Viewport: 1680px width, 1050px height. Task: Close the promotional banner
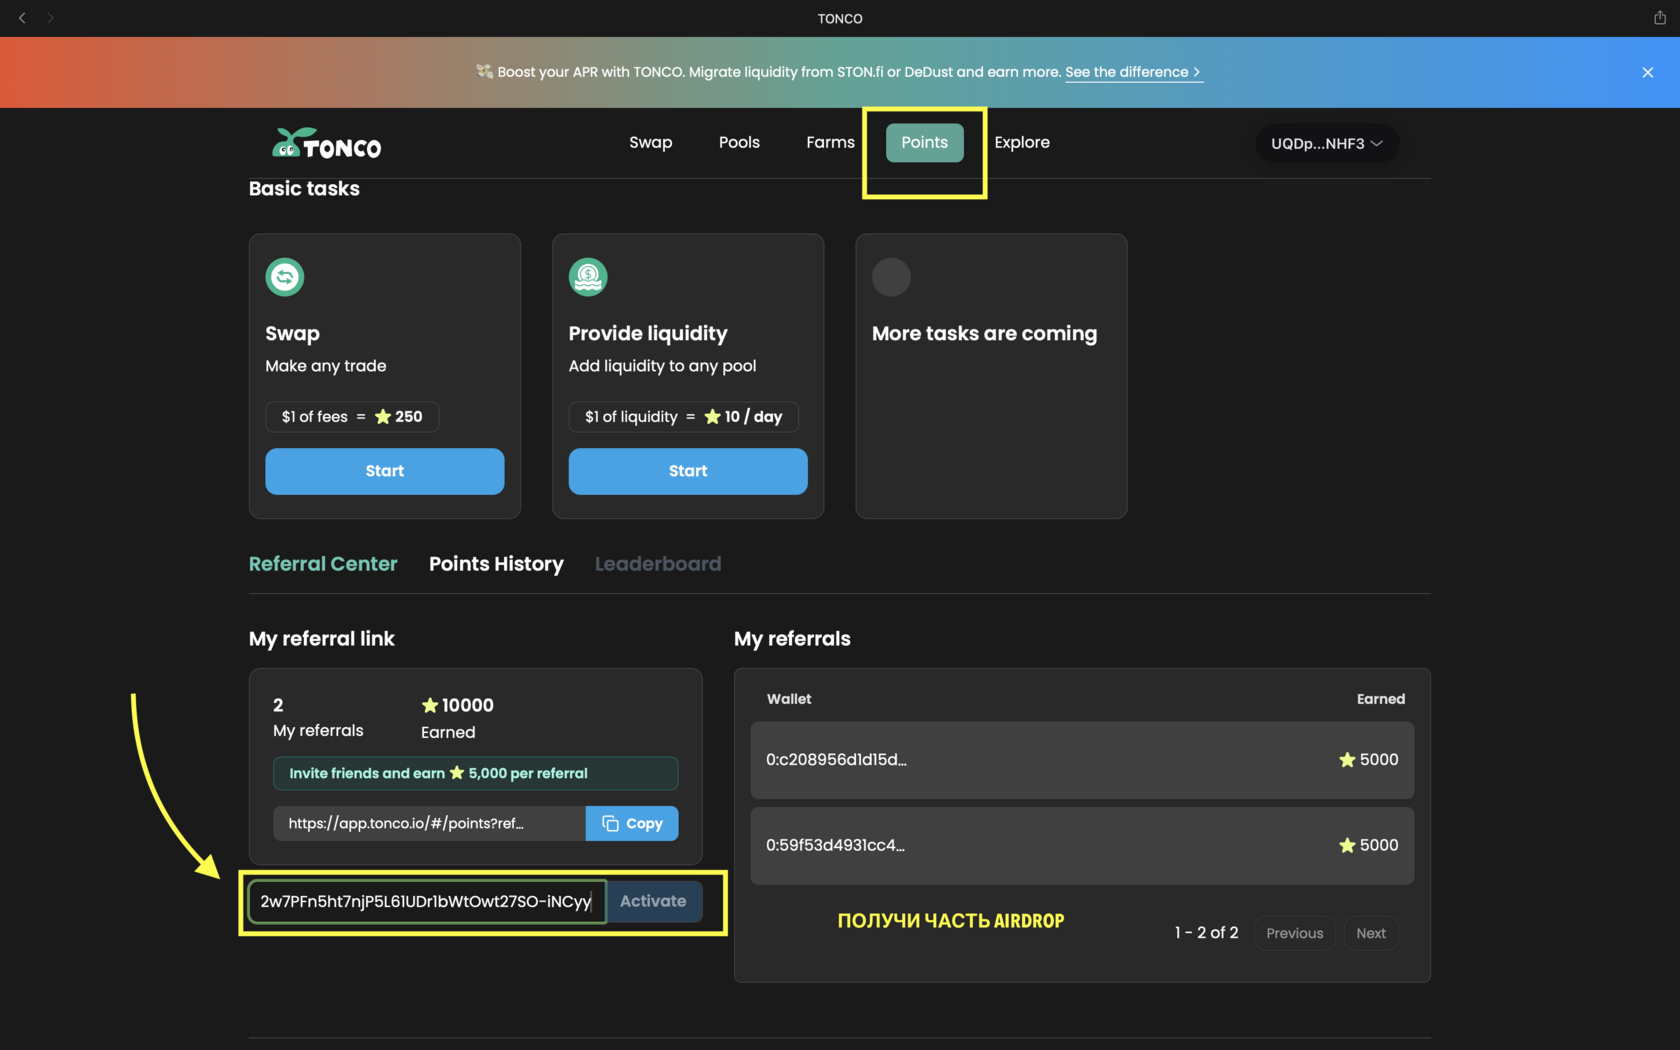[1647, 72]
